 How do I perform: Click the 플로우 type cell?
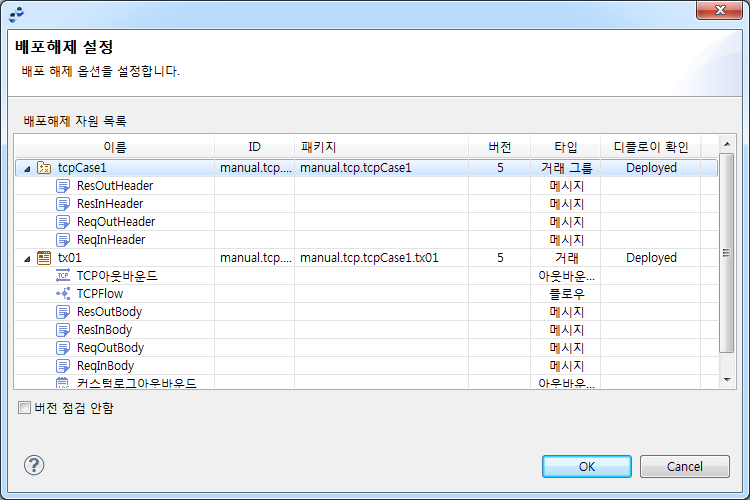pyautogui.click(x=566, y=294)
